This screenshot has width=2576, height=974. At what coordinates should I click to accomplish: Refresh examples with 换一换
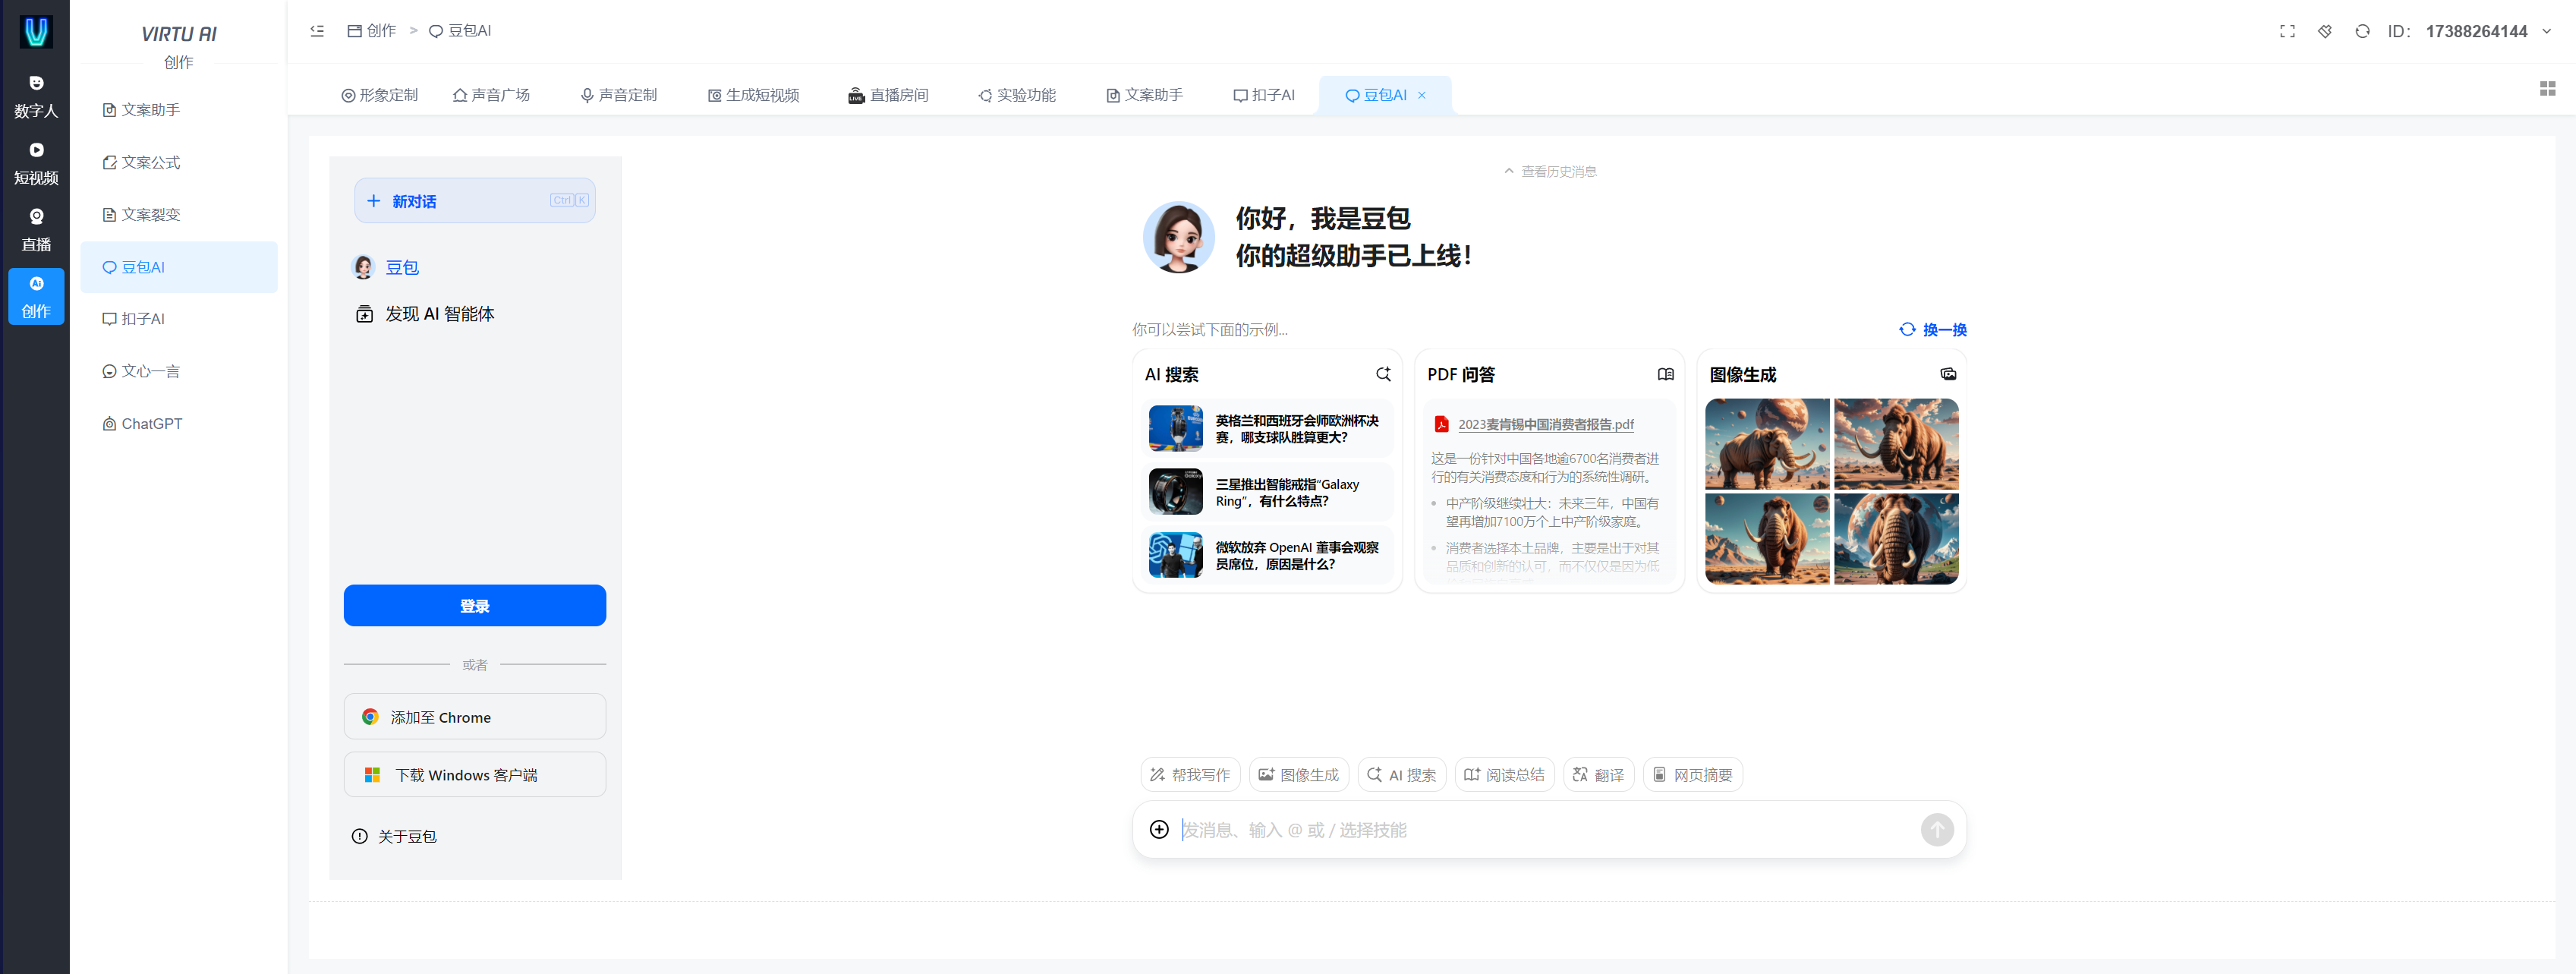point(1933,330)
